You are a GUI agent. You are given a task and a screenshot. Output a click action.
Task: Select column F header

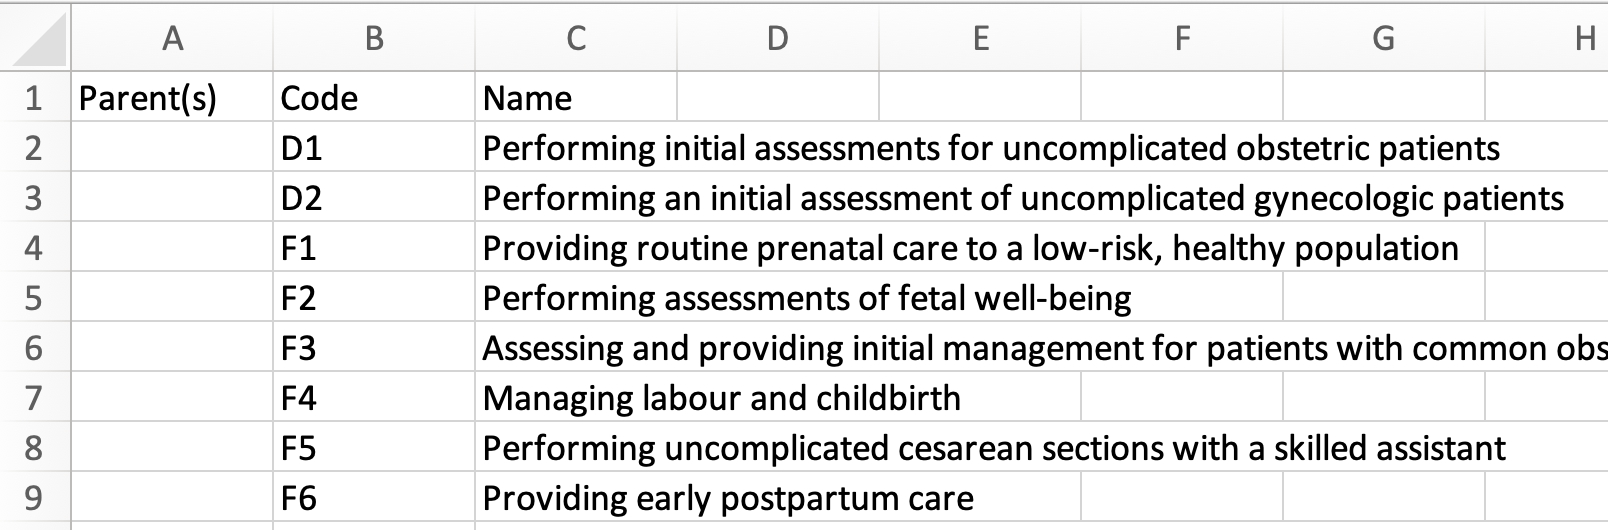[1182, 38]
